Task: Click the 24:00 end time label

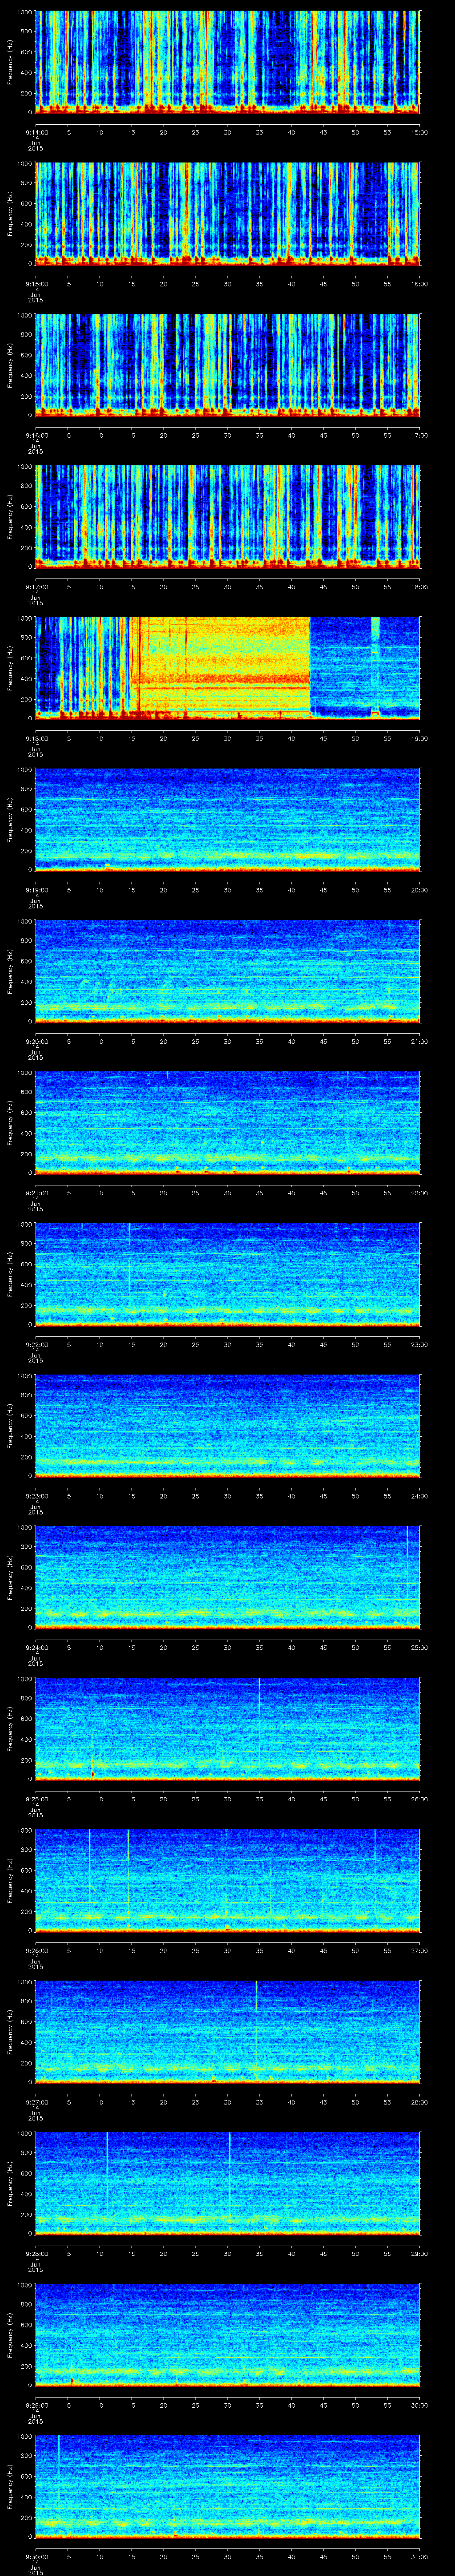Action: click(420, 1496)
